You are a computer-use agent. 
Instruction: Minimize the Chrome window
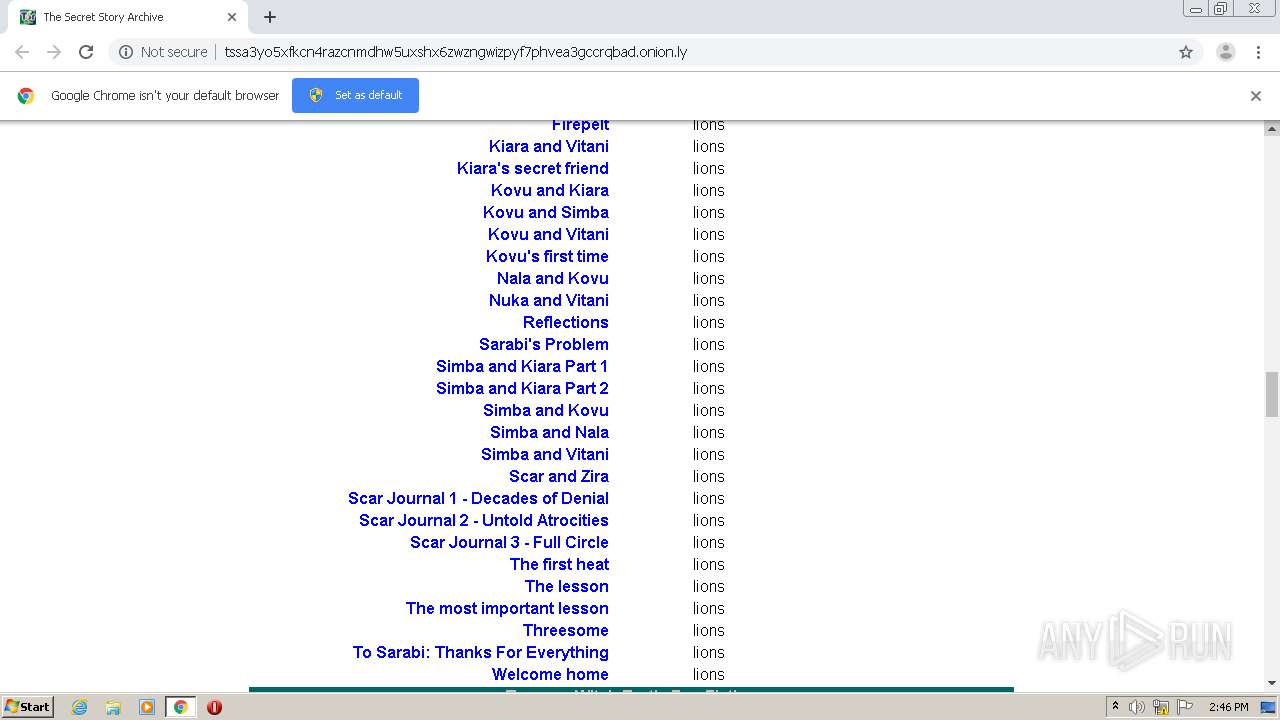click(1196, 8)
